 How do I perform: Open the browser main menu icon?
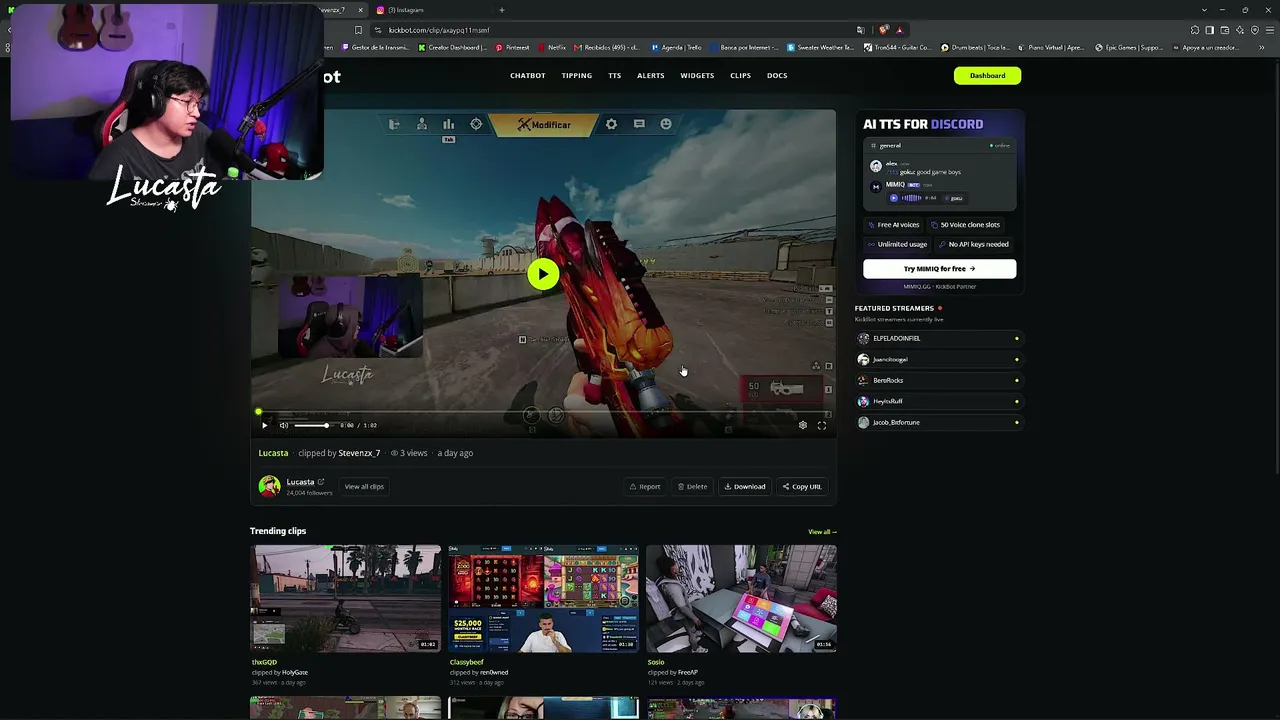coord(1269,30)
